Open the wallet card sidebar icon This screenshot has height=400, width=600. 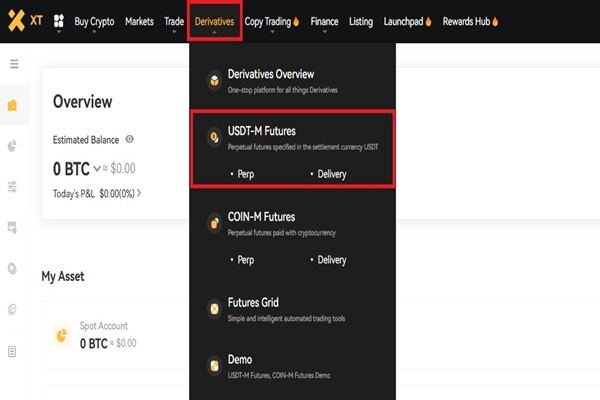[12, 227]
